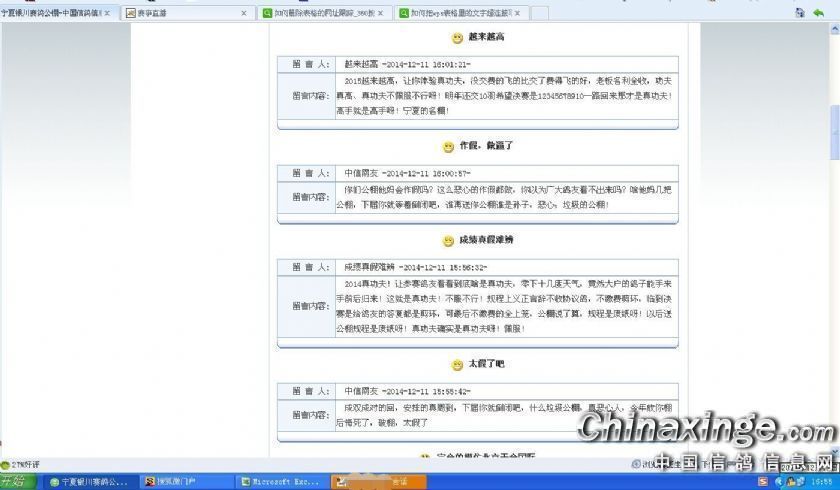This screenshot has width=840, height=490.
Task: Click the smiley icon beside 成绩真假难辨 heading
Action: tap(448, 242)
